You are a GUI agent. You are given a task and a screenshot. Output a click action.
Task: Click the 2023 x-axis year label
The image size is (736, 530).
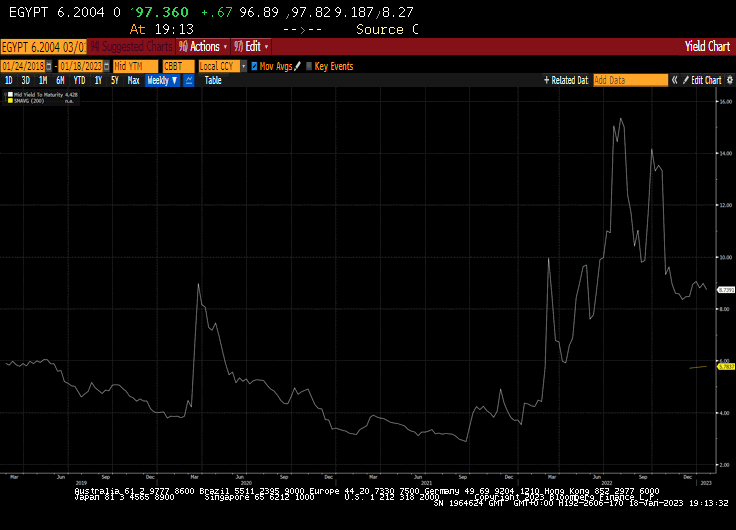pos(706,483)
